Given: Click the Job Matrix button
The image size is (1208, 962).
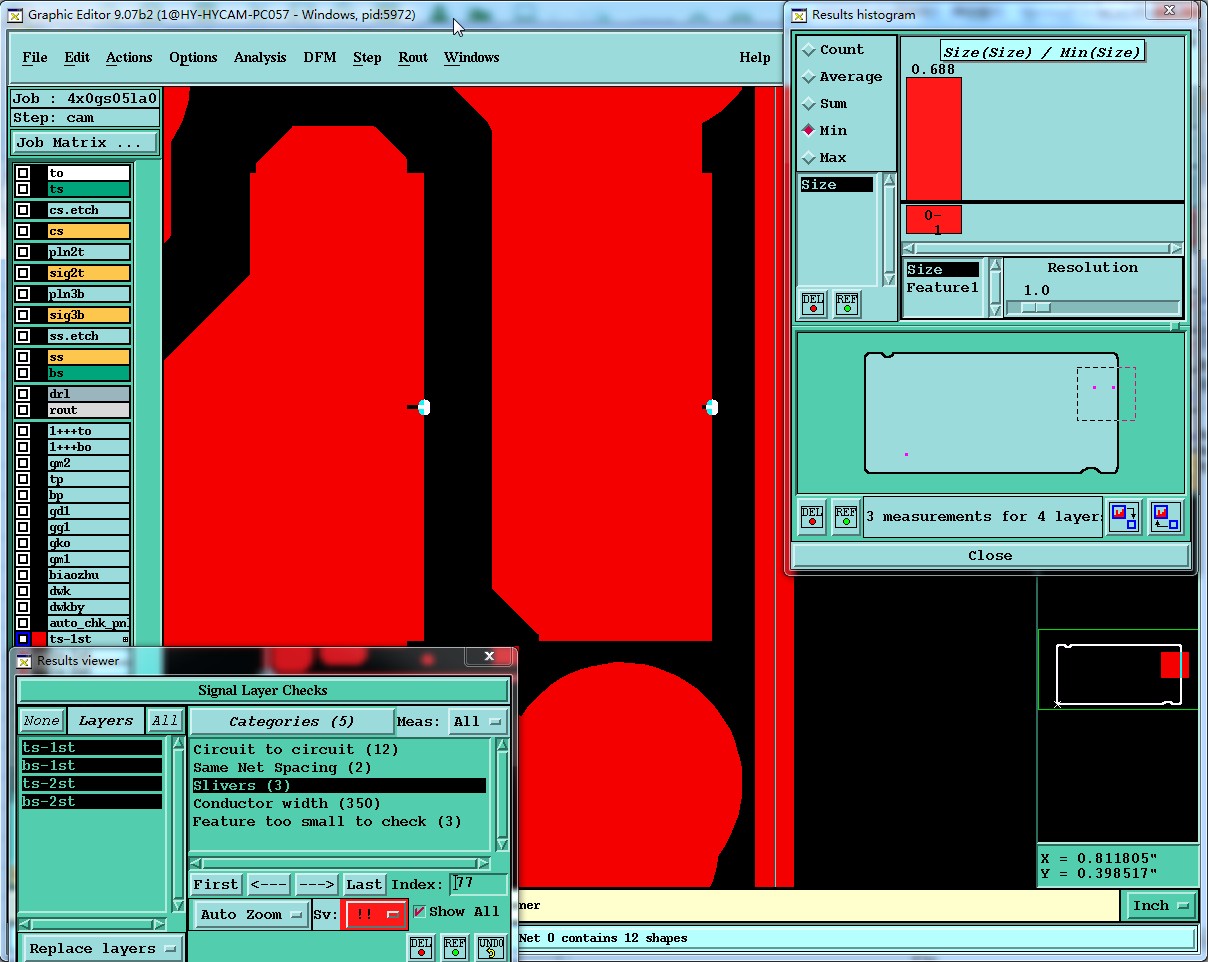Looking at the screenshot, I should 85,142.
